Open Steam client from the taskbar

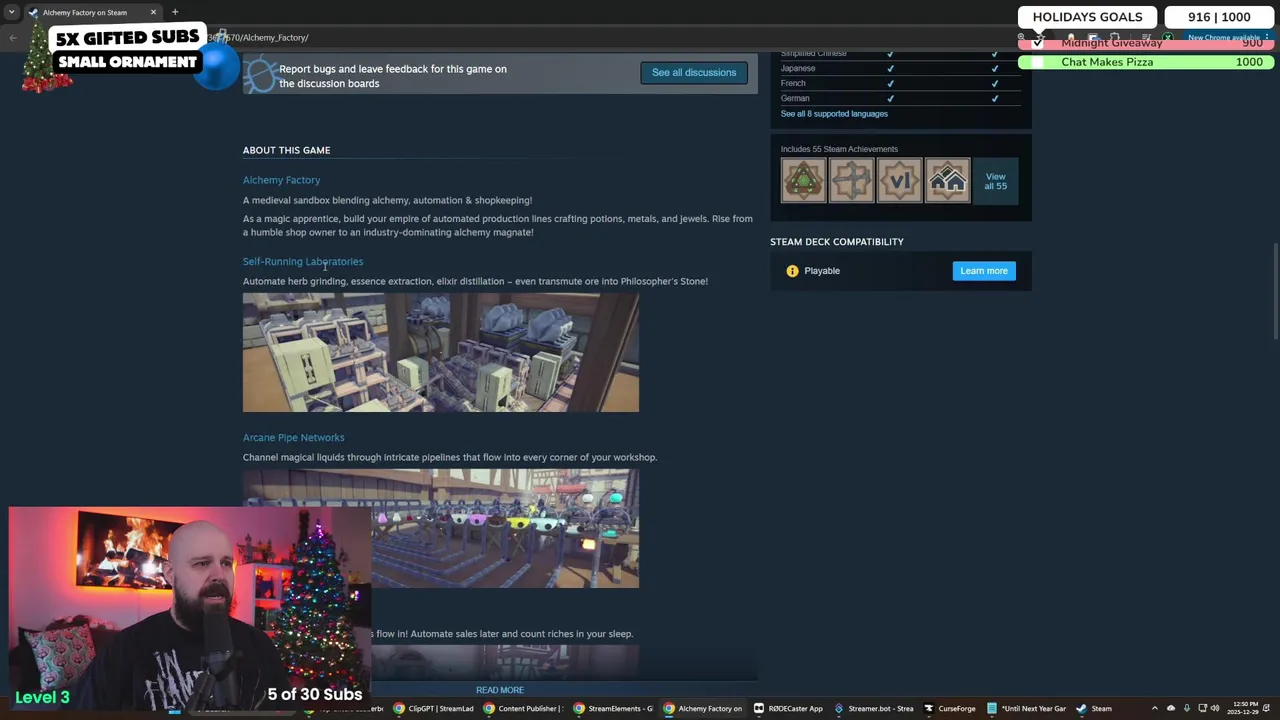point(1094,709)
